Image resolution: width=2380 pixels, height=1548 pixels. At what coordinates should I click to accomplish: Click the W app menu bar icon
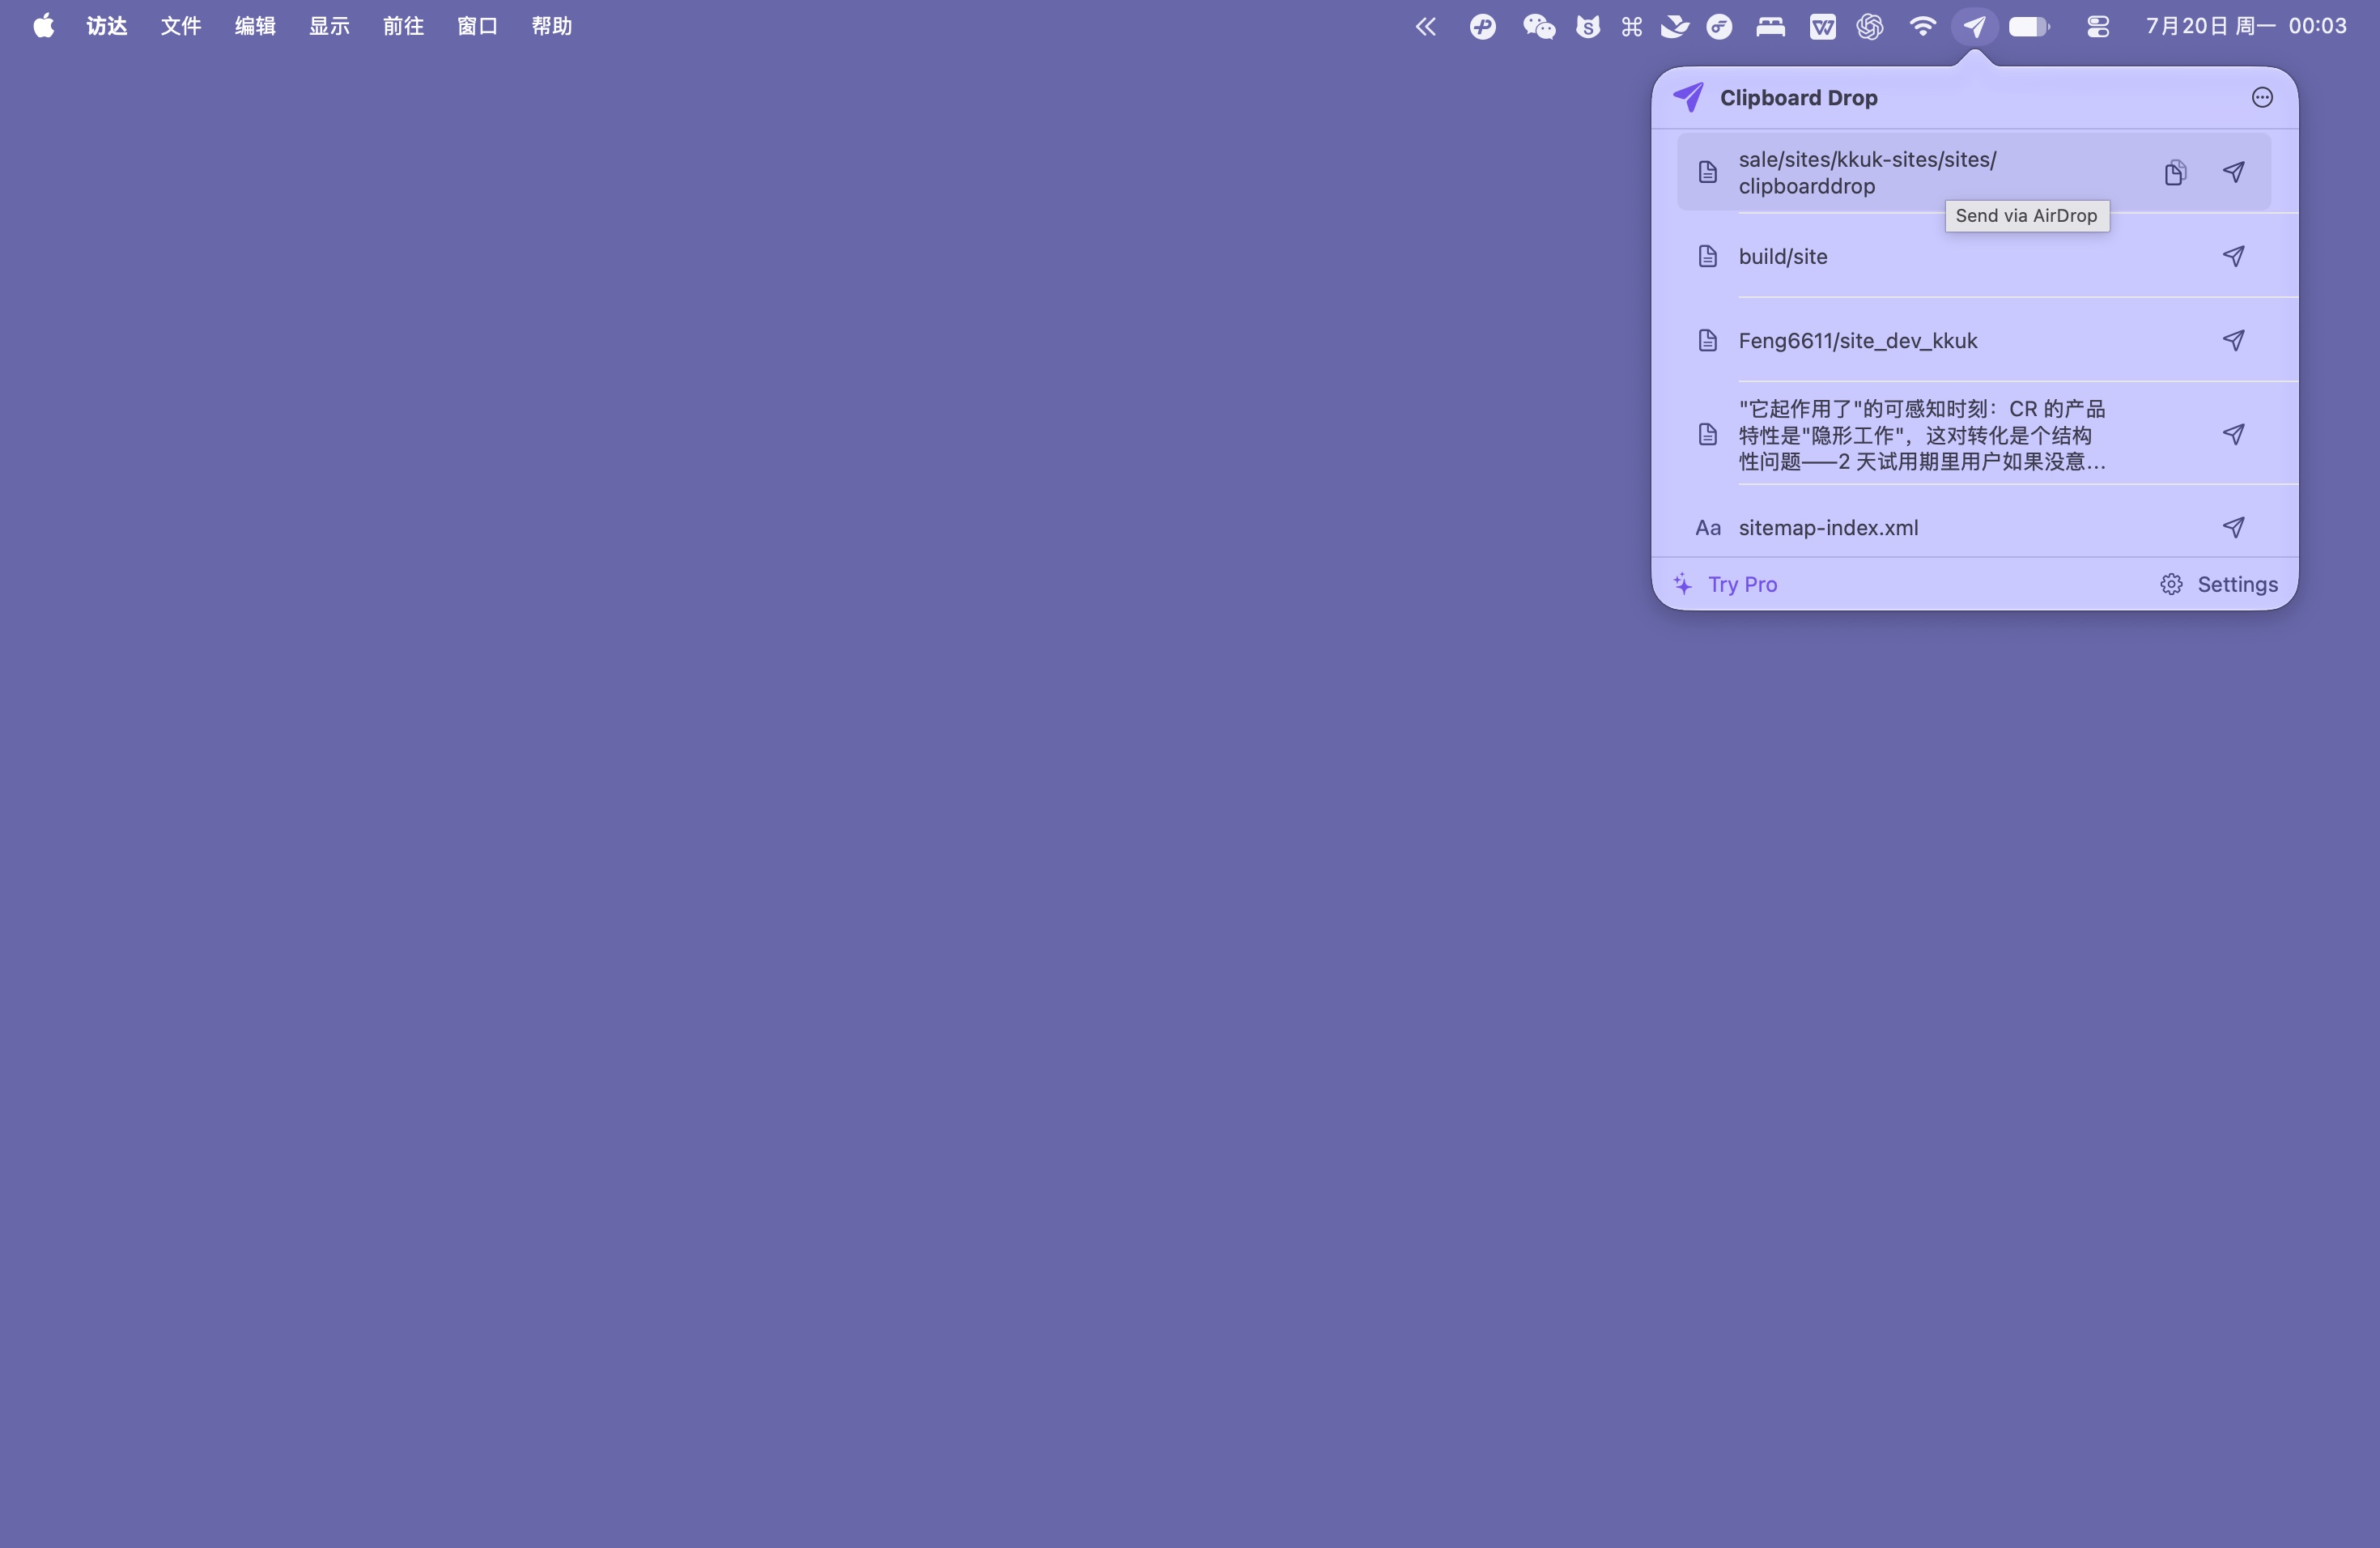(x=1822, y=26)
